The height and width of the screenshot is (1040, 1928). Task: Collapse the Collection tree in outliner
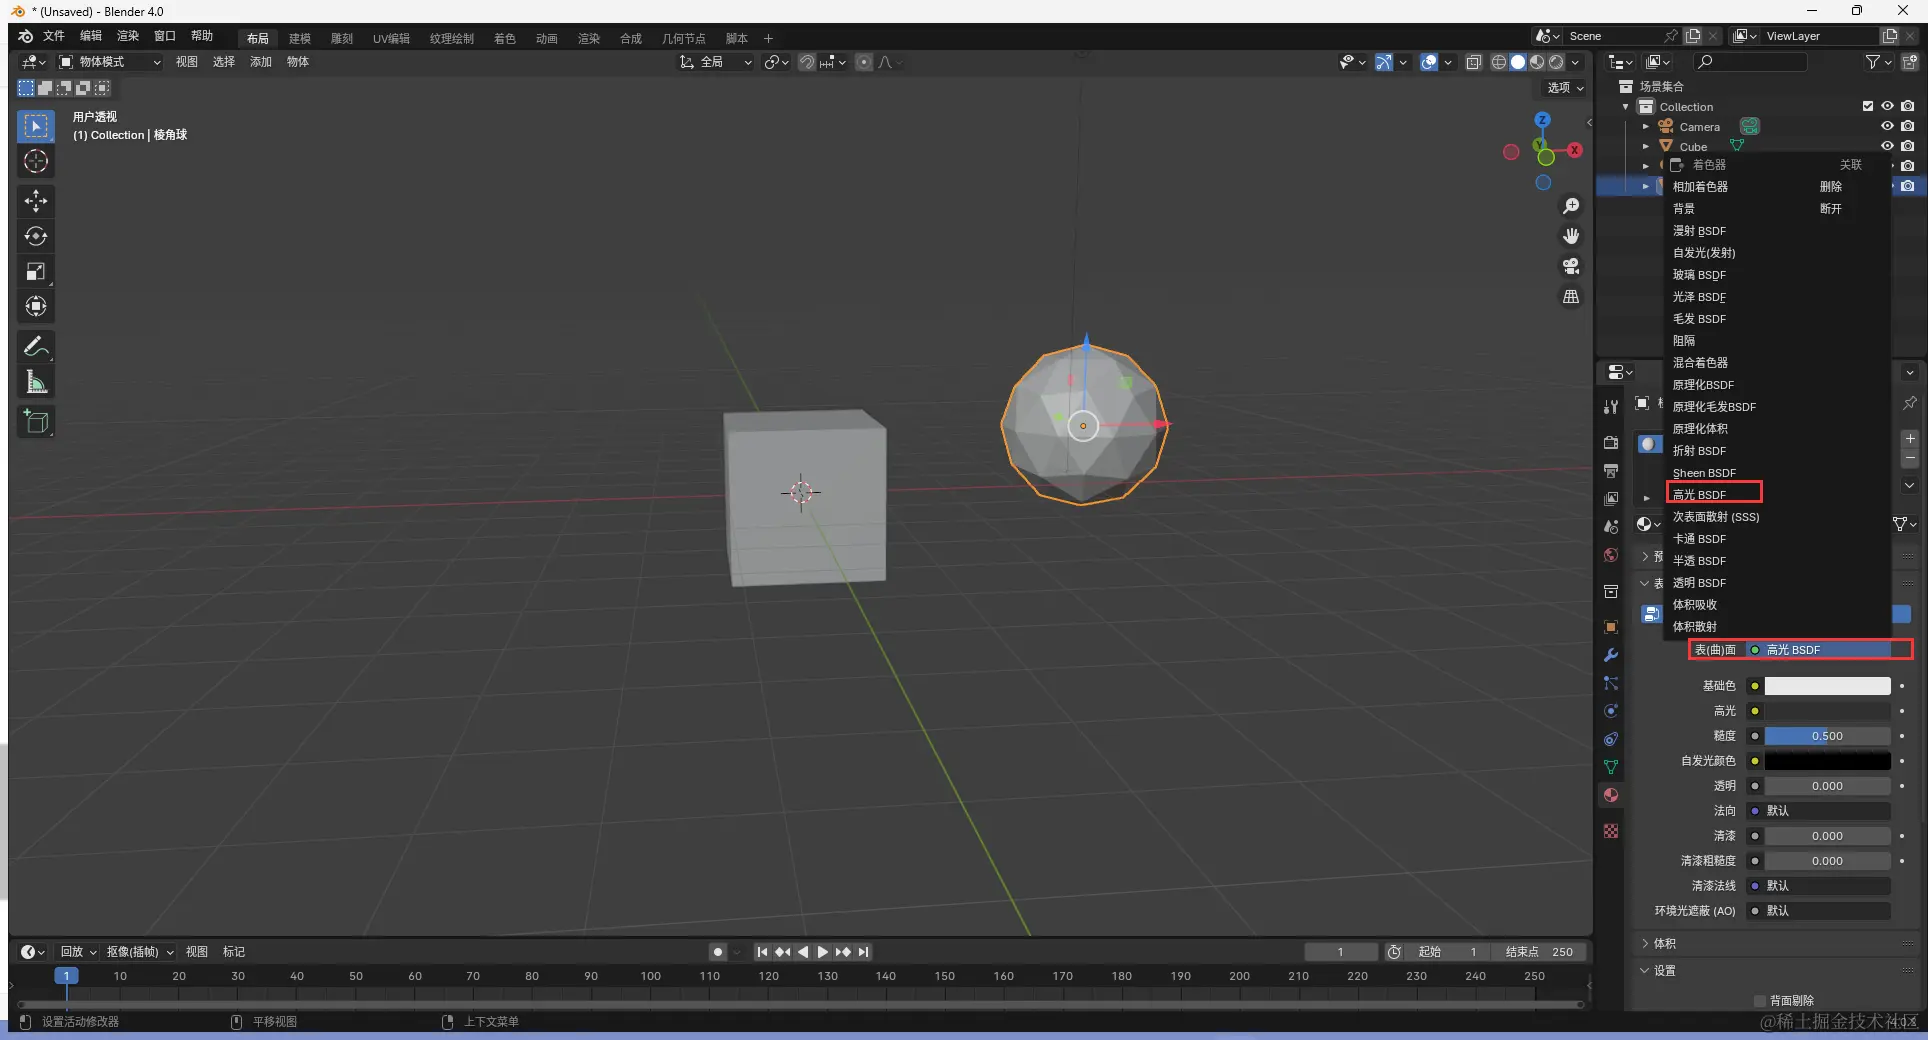point(1626,107)
